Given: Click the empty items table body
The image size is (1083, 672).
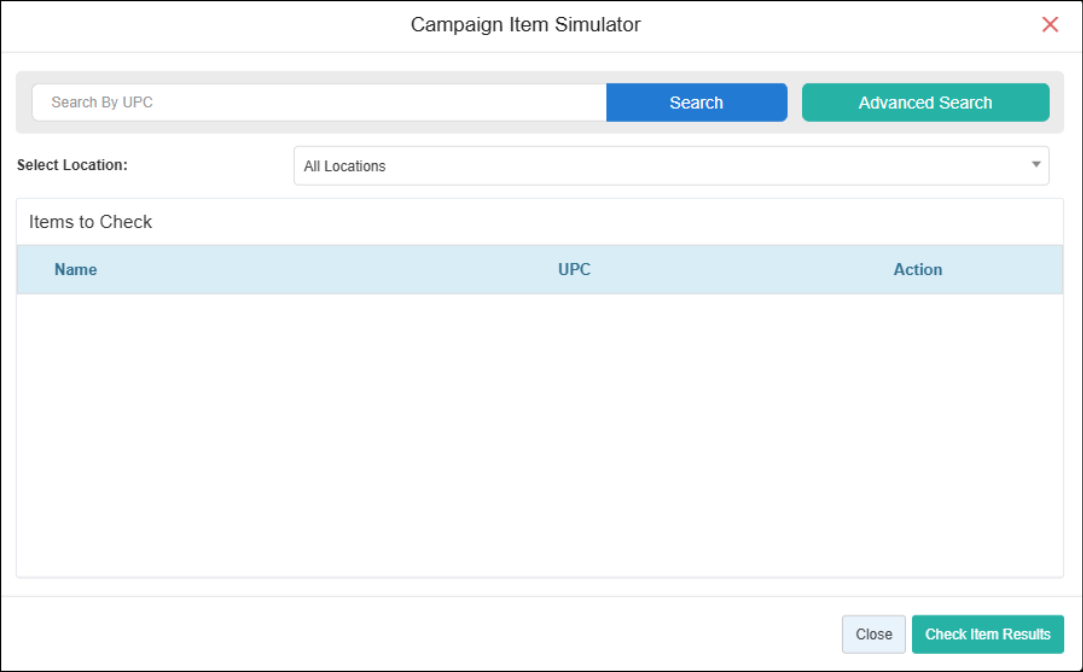Looking at the screenshot, I should 540,435.
